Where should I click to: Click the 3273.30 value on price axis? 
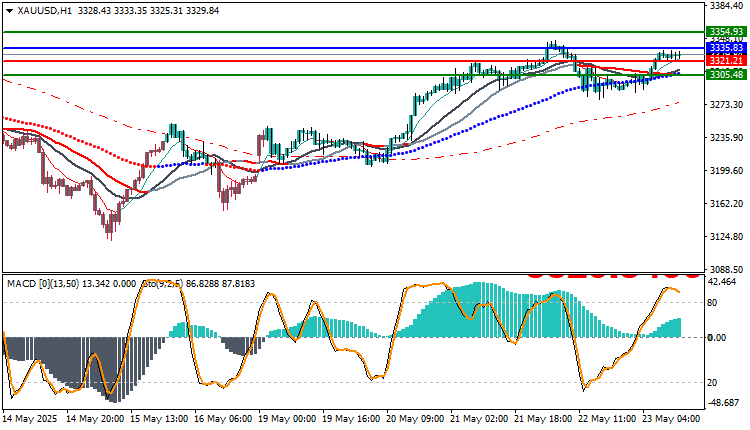pyautogui.click(x=727, y=104)
